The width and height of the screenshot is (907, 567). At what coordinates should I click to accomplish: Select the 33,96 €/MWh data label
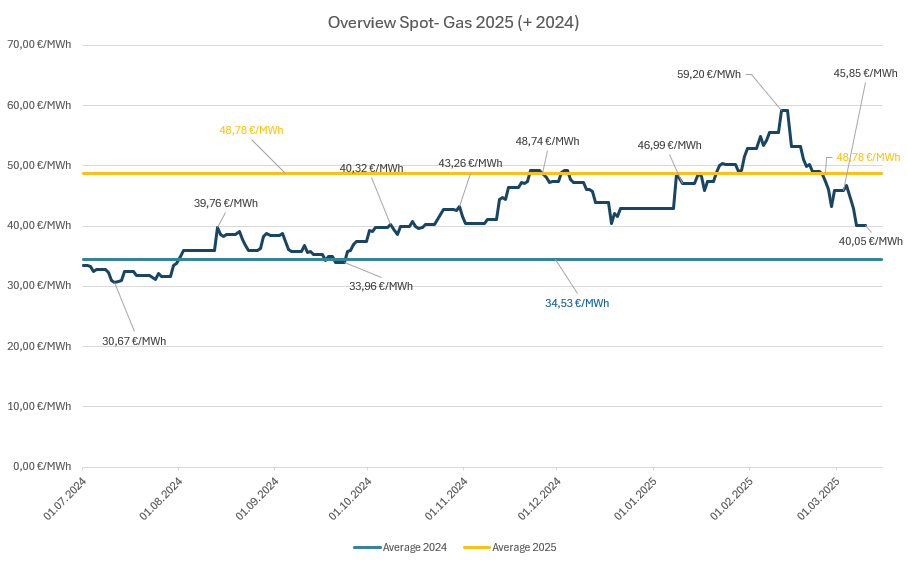tap(380, 286)
